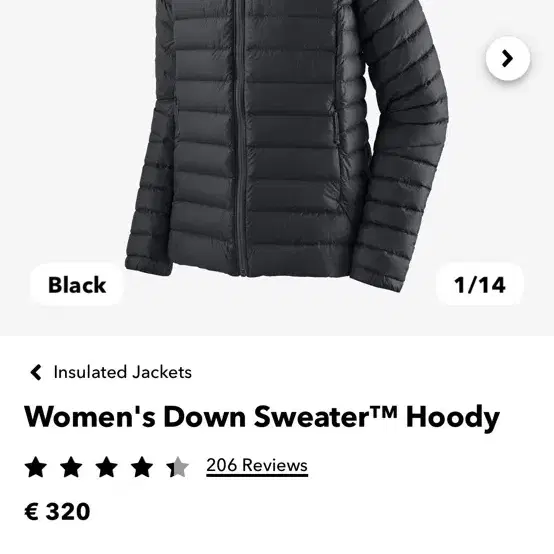Click the first rating star
Screen dimensions: 554x554
pos(36,467)
